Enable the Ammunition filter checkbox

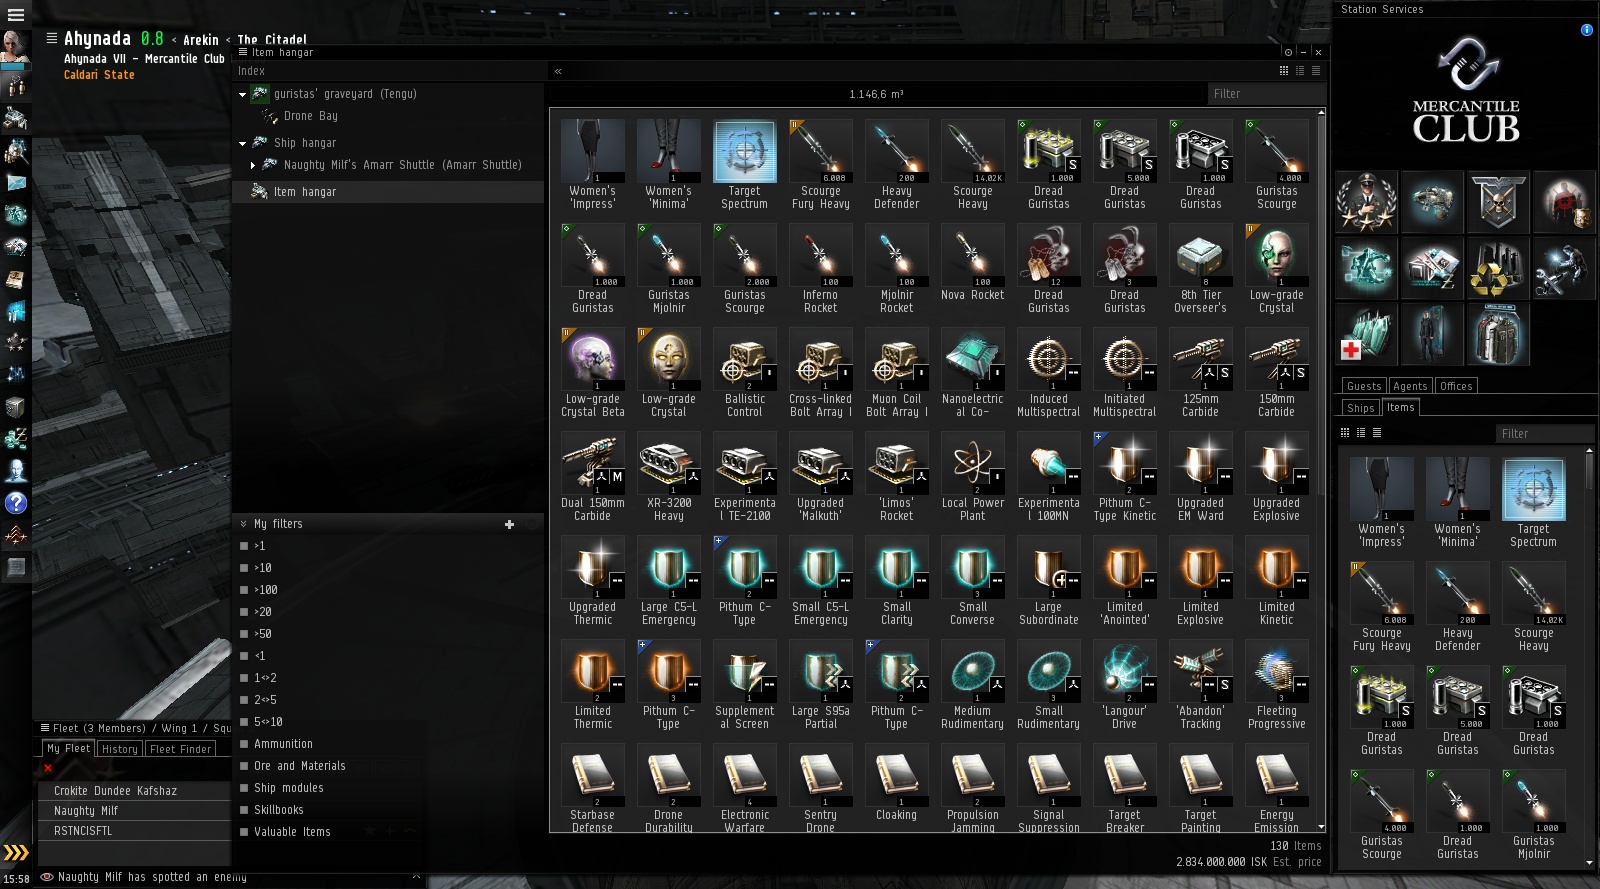point(244,744)
